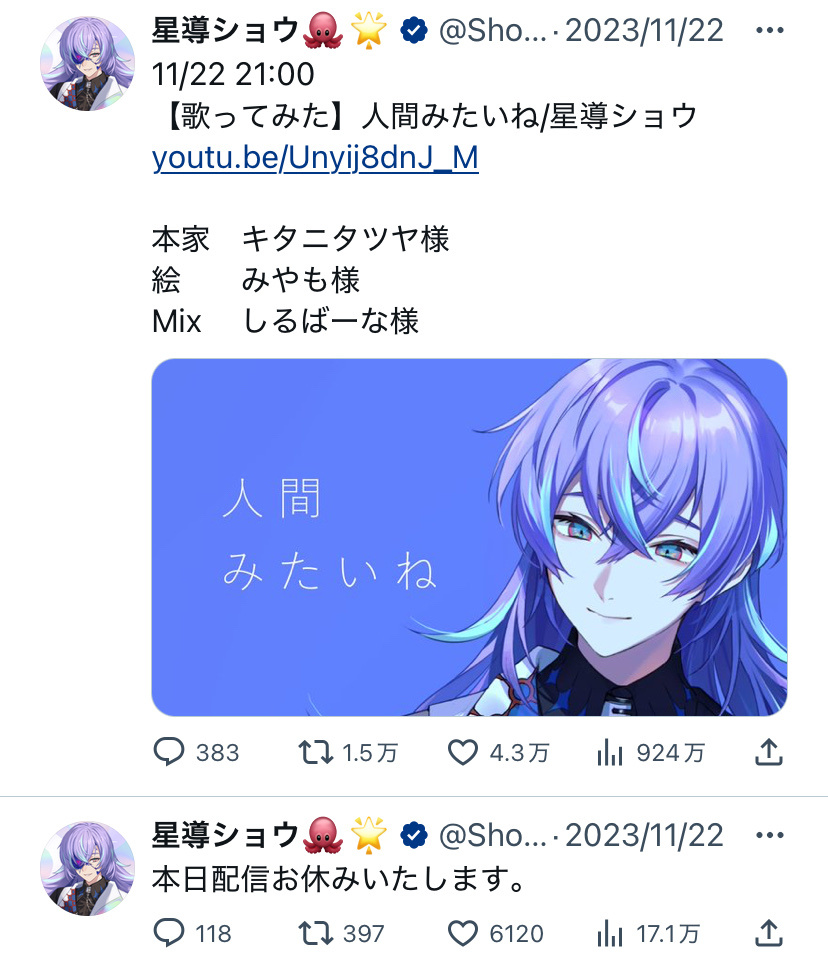Like the tweet with 4.3万 likes

pos(462,752)
